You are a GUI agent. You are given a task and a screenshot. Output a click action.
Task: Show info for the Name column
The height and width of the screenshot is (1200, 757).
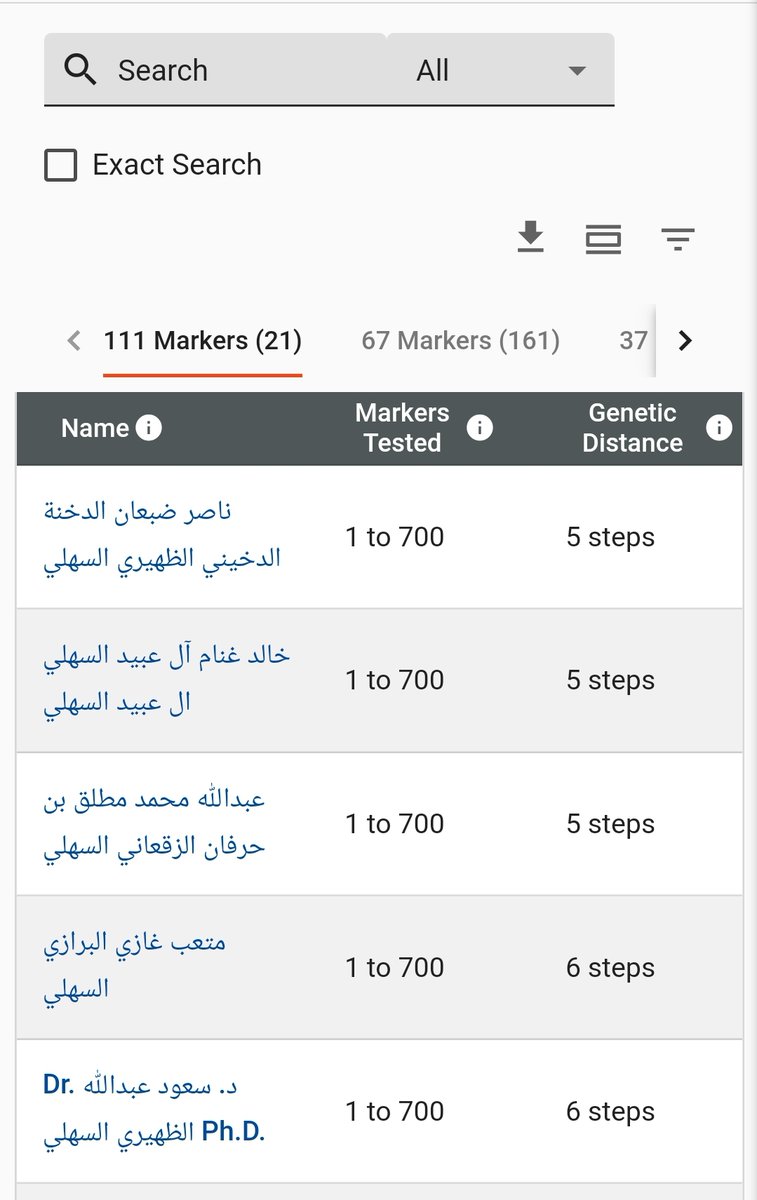click(x=148, y=428)
